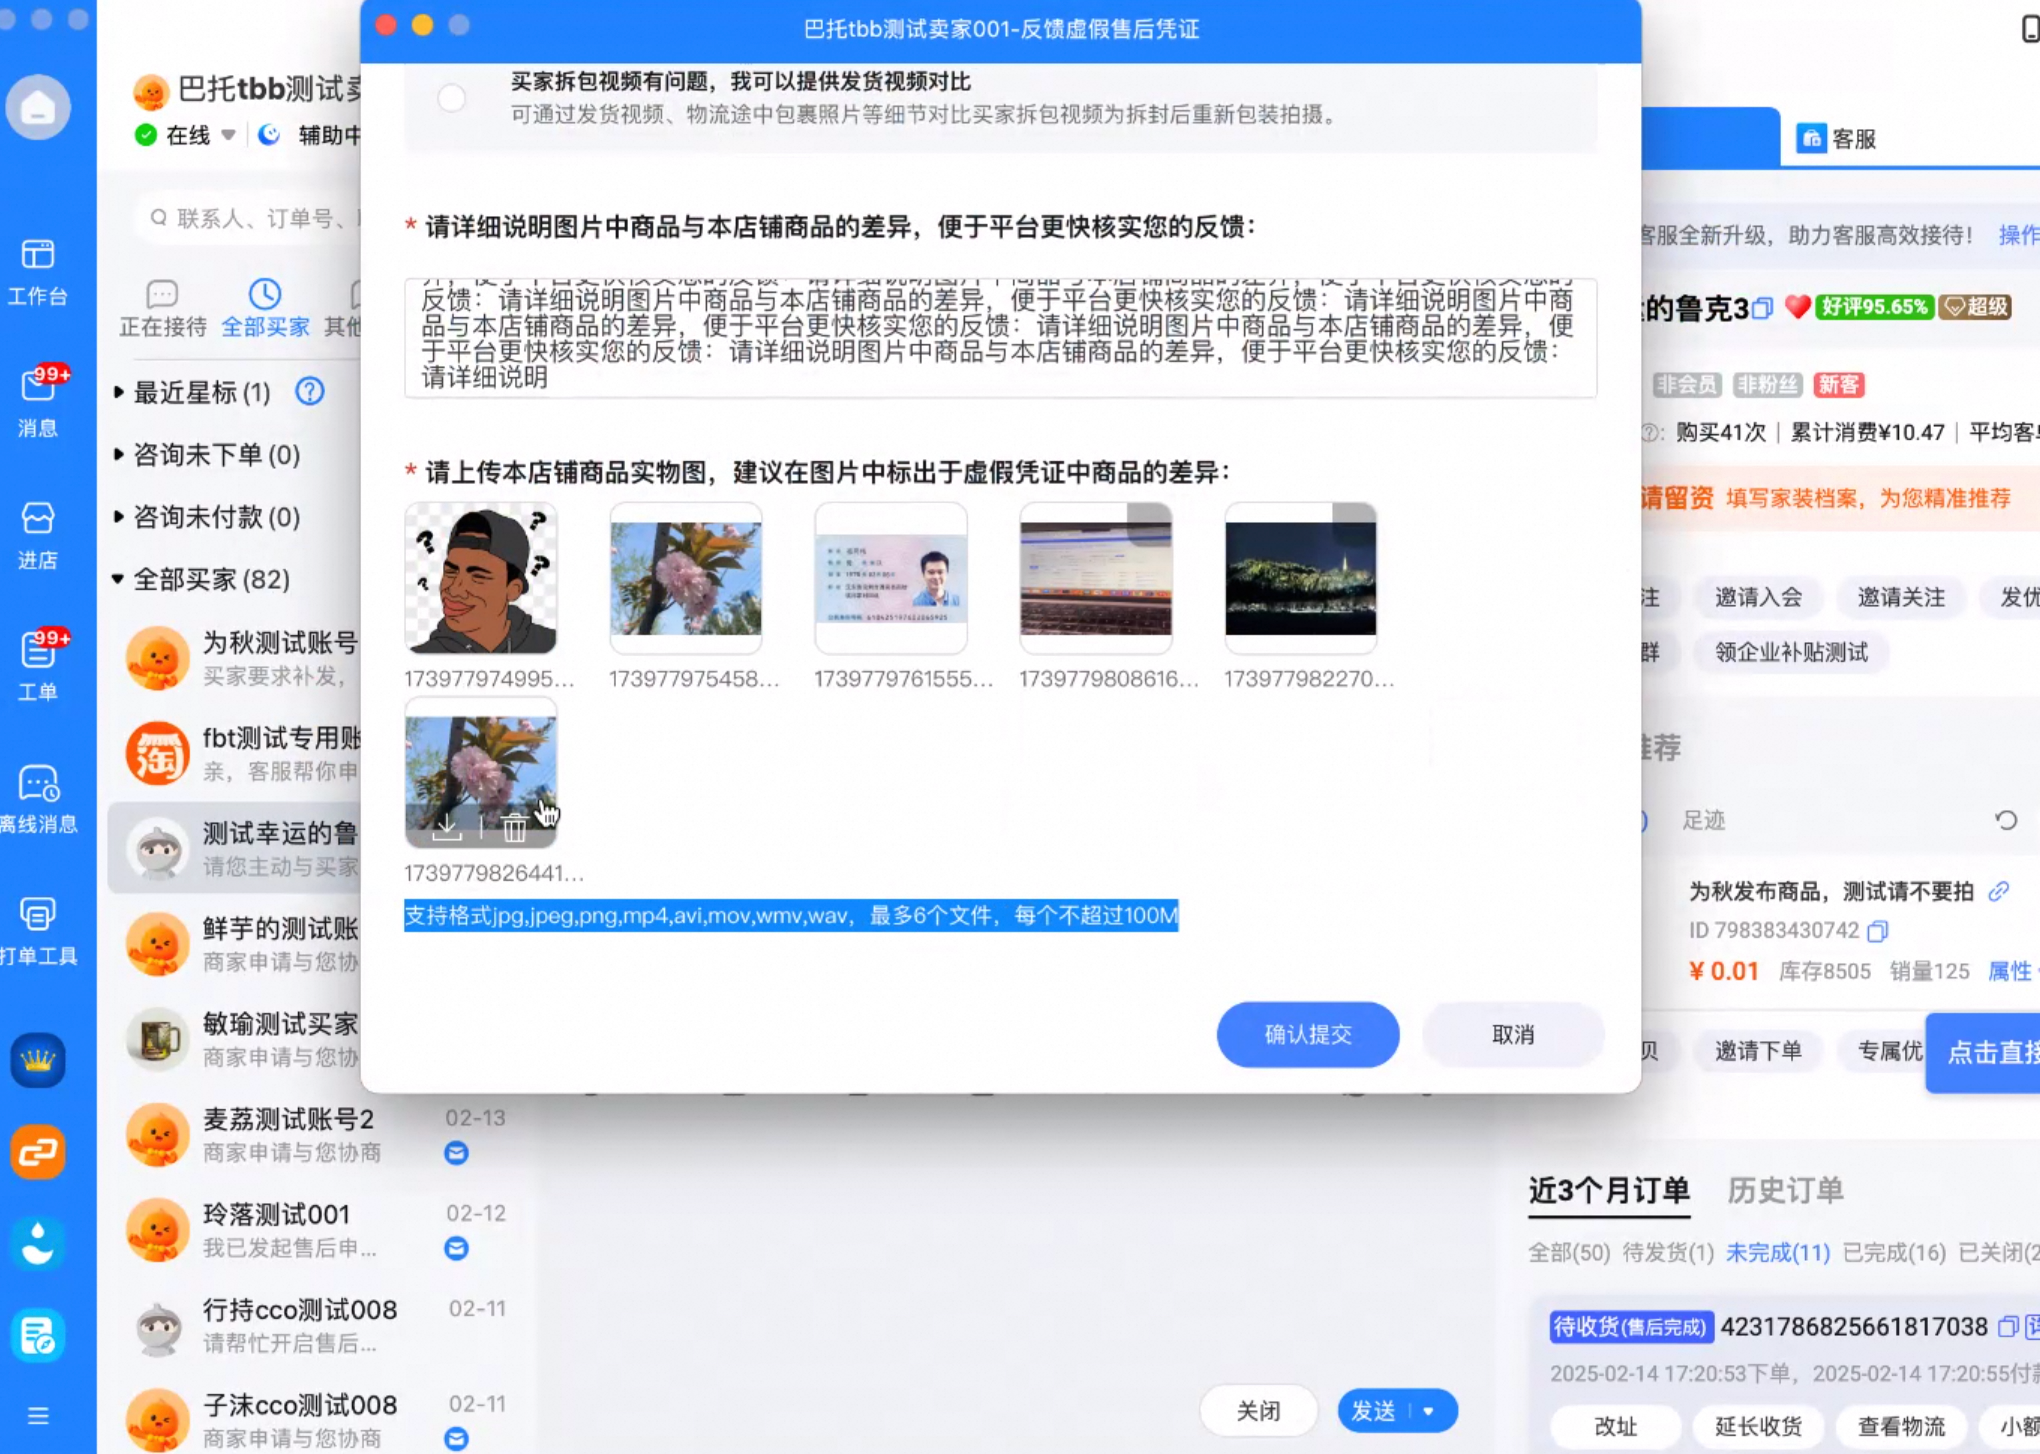Open chat with 敏瑜测试买家
The height and width of the screenshot is (1454, 2040).
pyautogui.click(x=235, y=1039)
